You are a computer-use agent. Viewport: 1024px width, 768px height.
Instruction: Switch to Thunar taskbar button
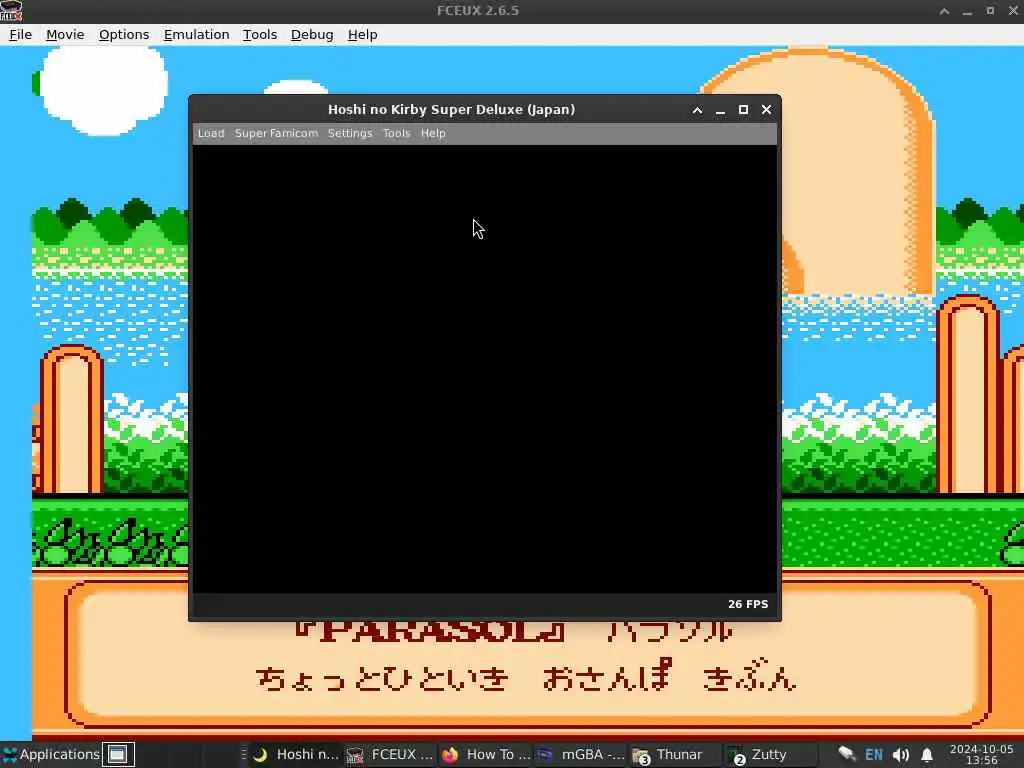click(x=675, y=754)
